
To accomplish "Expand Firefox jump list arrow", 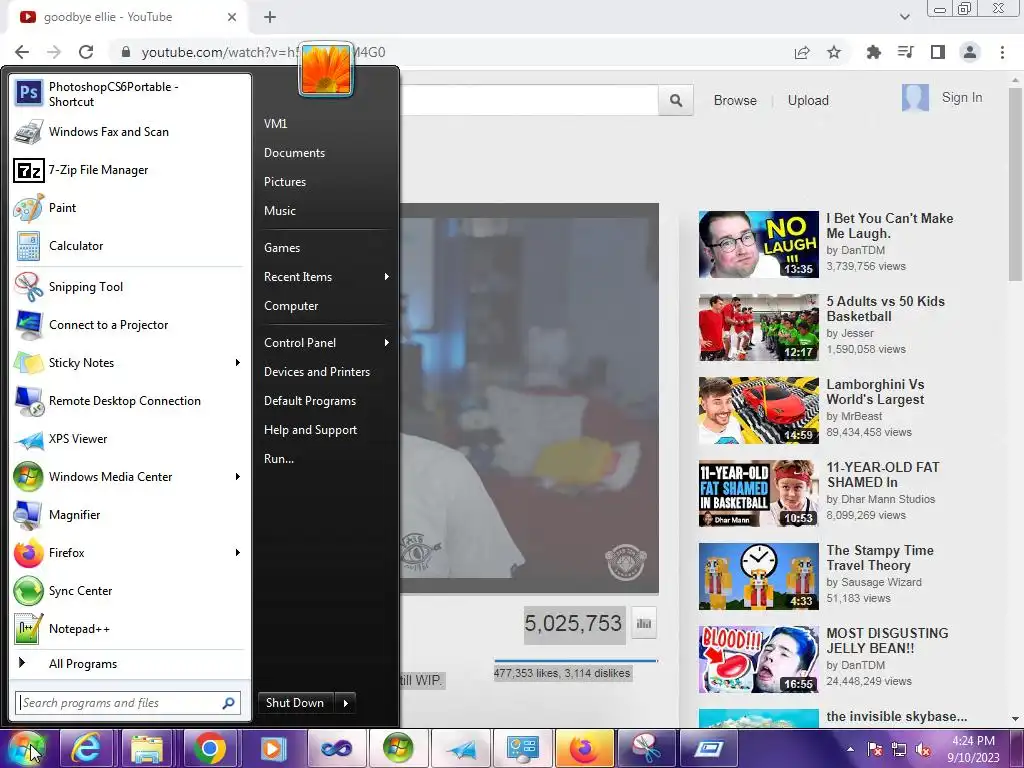I will point(238,552).
